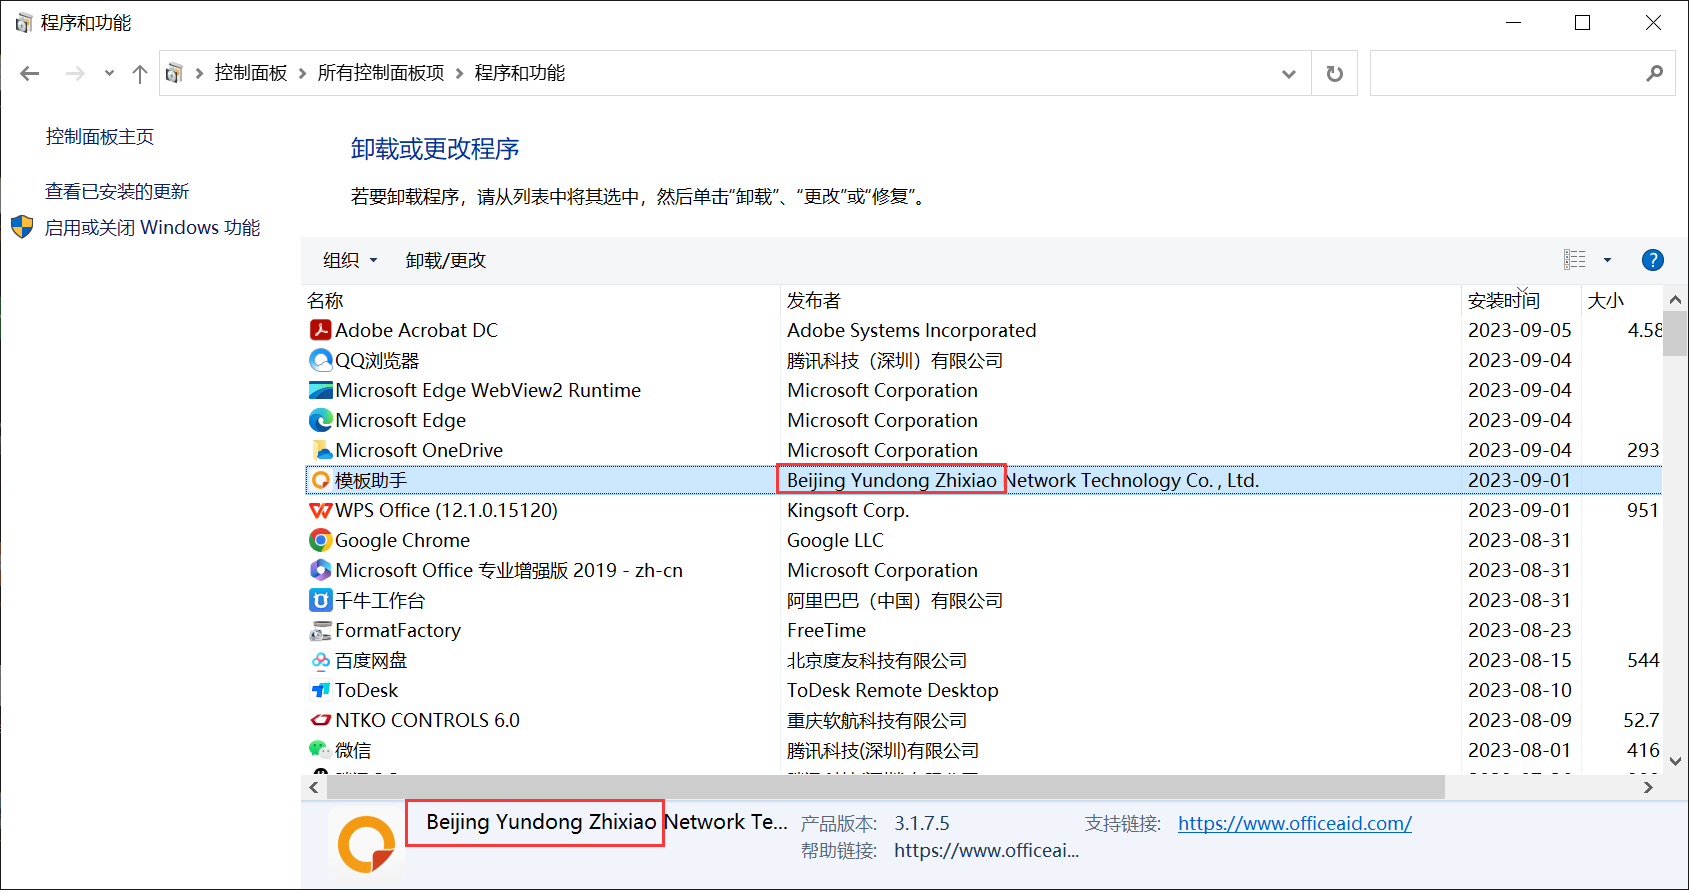The image size is (1689, 890).
Task: Click horizontal scrollbar left arrow
Action: point(314,788)
